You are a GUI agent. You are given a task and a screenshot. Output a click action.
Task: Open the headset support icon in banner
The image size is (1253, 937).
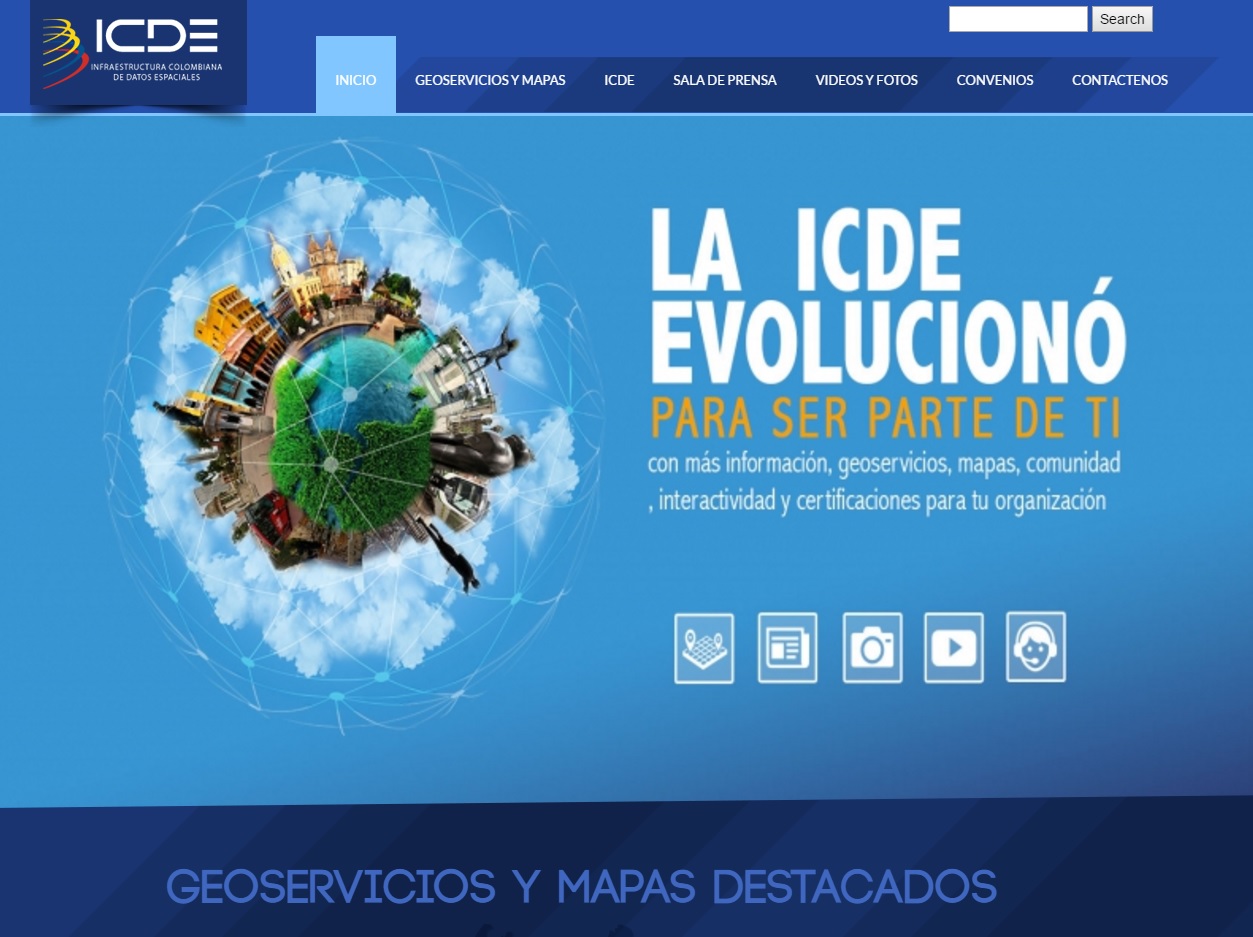pyautogui.click(x=1036, y=647)
